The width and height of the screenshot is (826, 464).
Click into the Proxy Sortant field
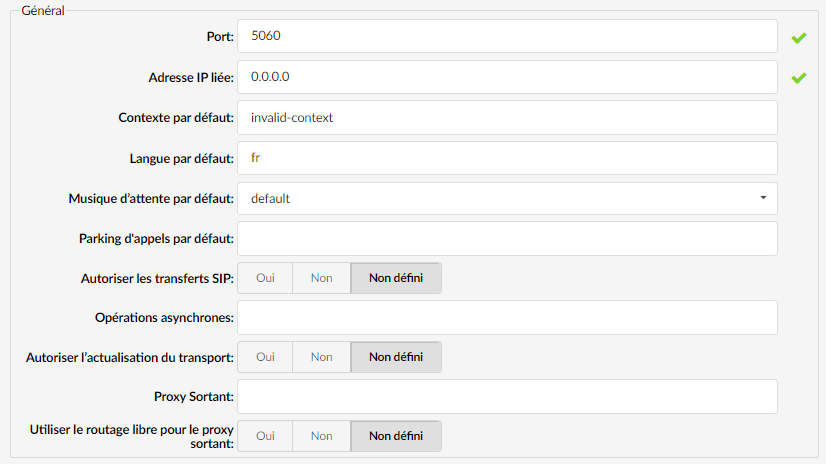tap(507, 397)
